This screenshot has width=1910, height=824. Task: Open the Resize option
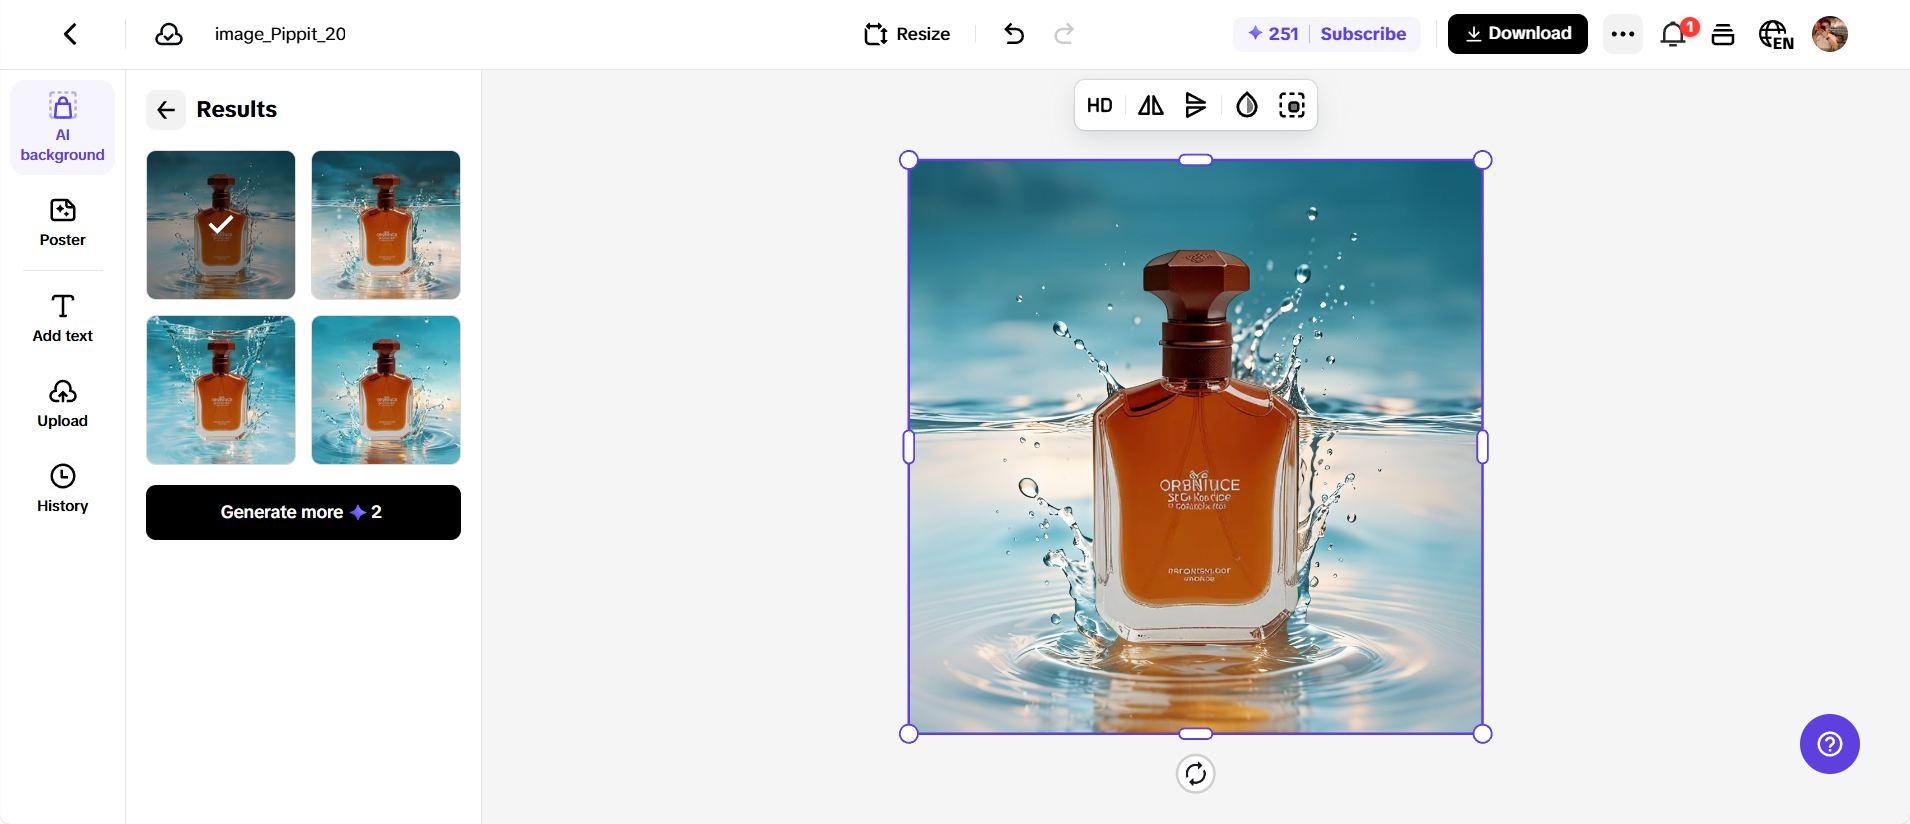tap(907, 34)
